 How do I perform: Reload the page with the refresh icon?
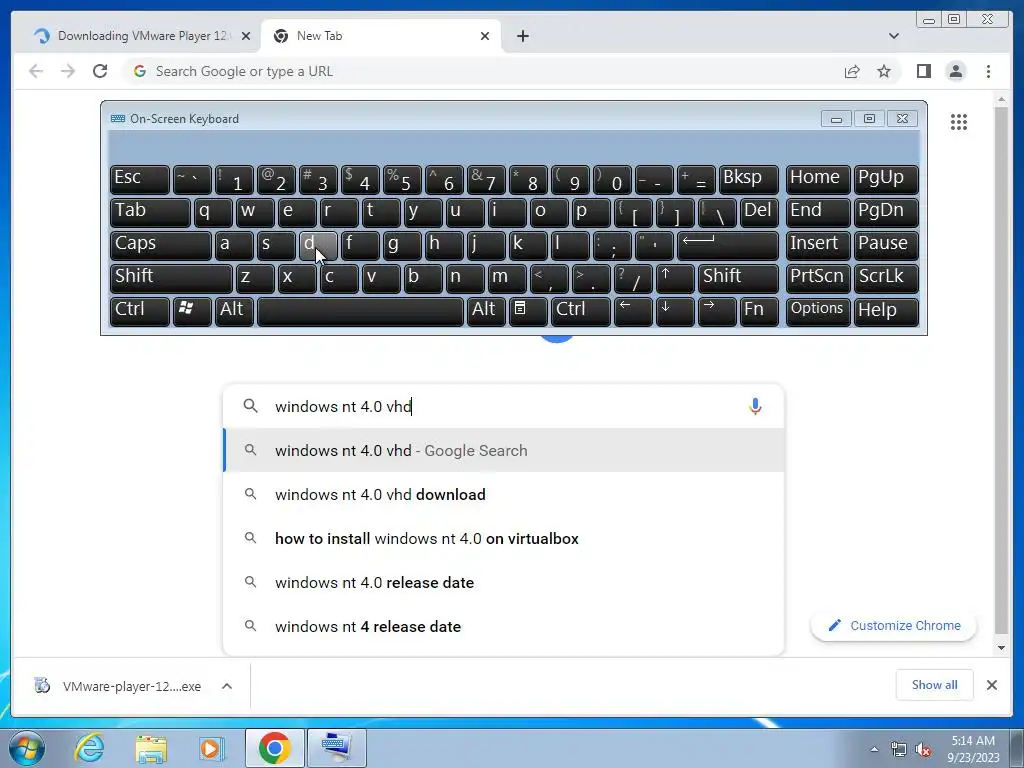(x=100, y=71)
